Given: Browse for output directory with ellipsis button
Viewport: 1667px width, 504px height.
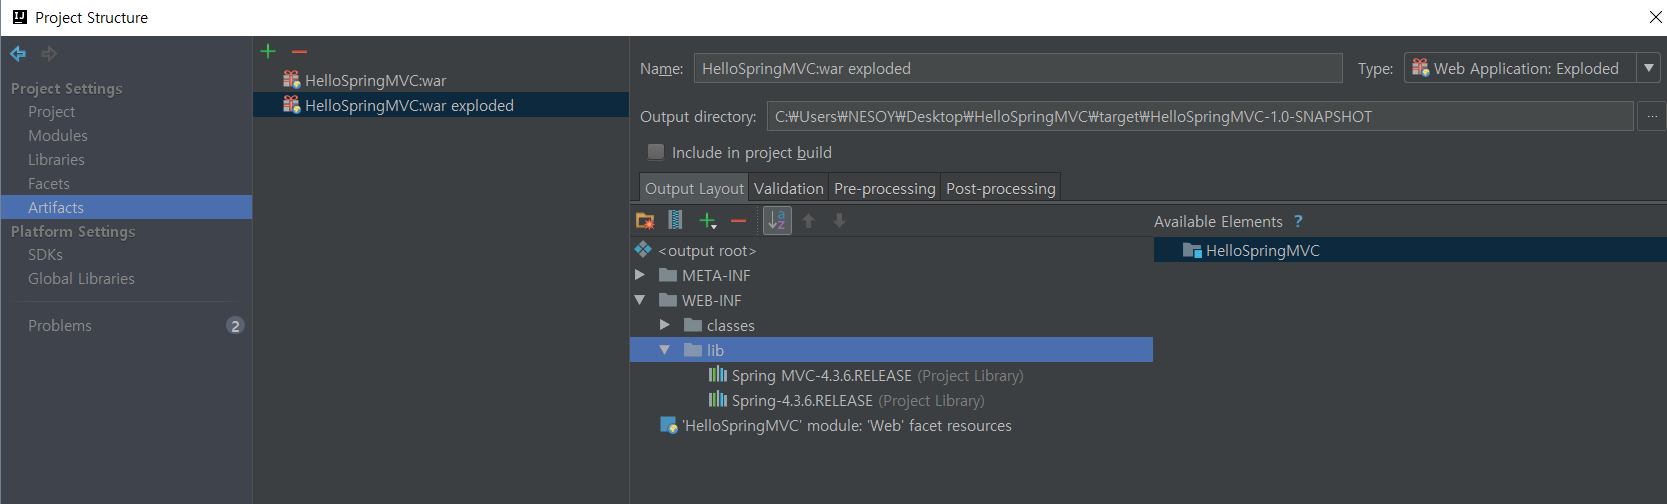Looking at the screenshot, I should pyautogui.click(x=1651, y=117).
